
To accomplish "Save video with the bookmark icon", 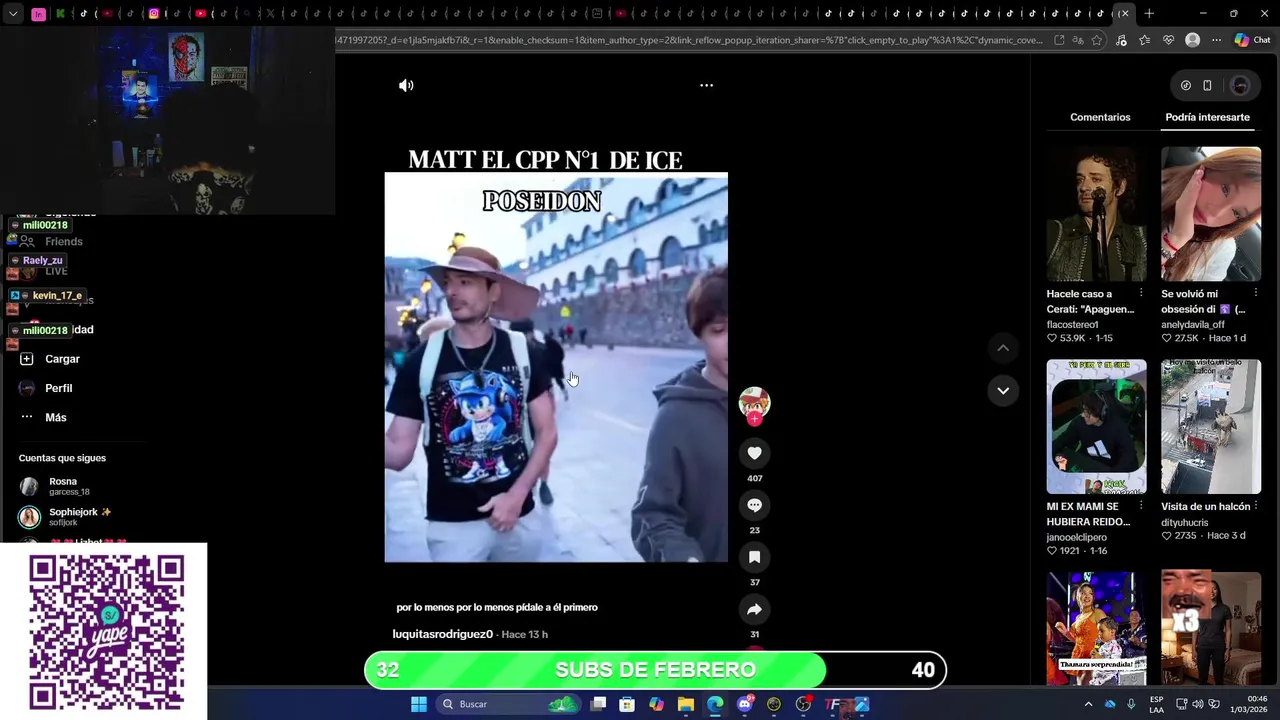I will click(x=755, y=557).
